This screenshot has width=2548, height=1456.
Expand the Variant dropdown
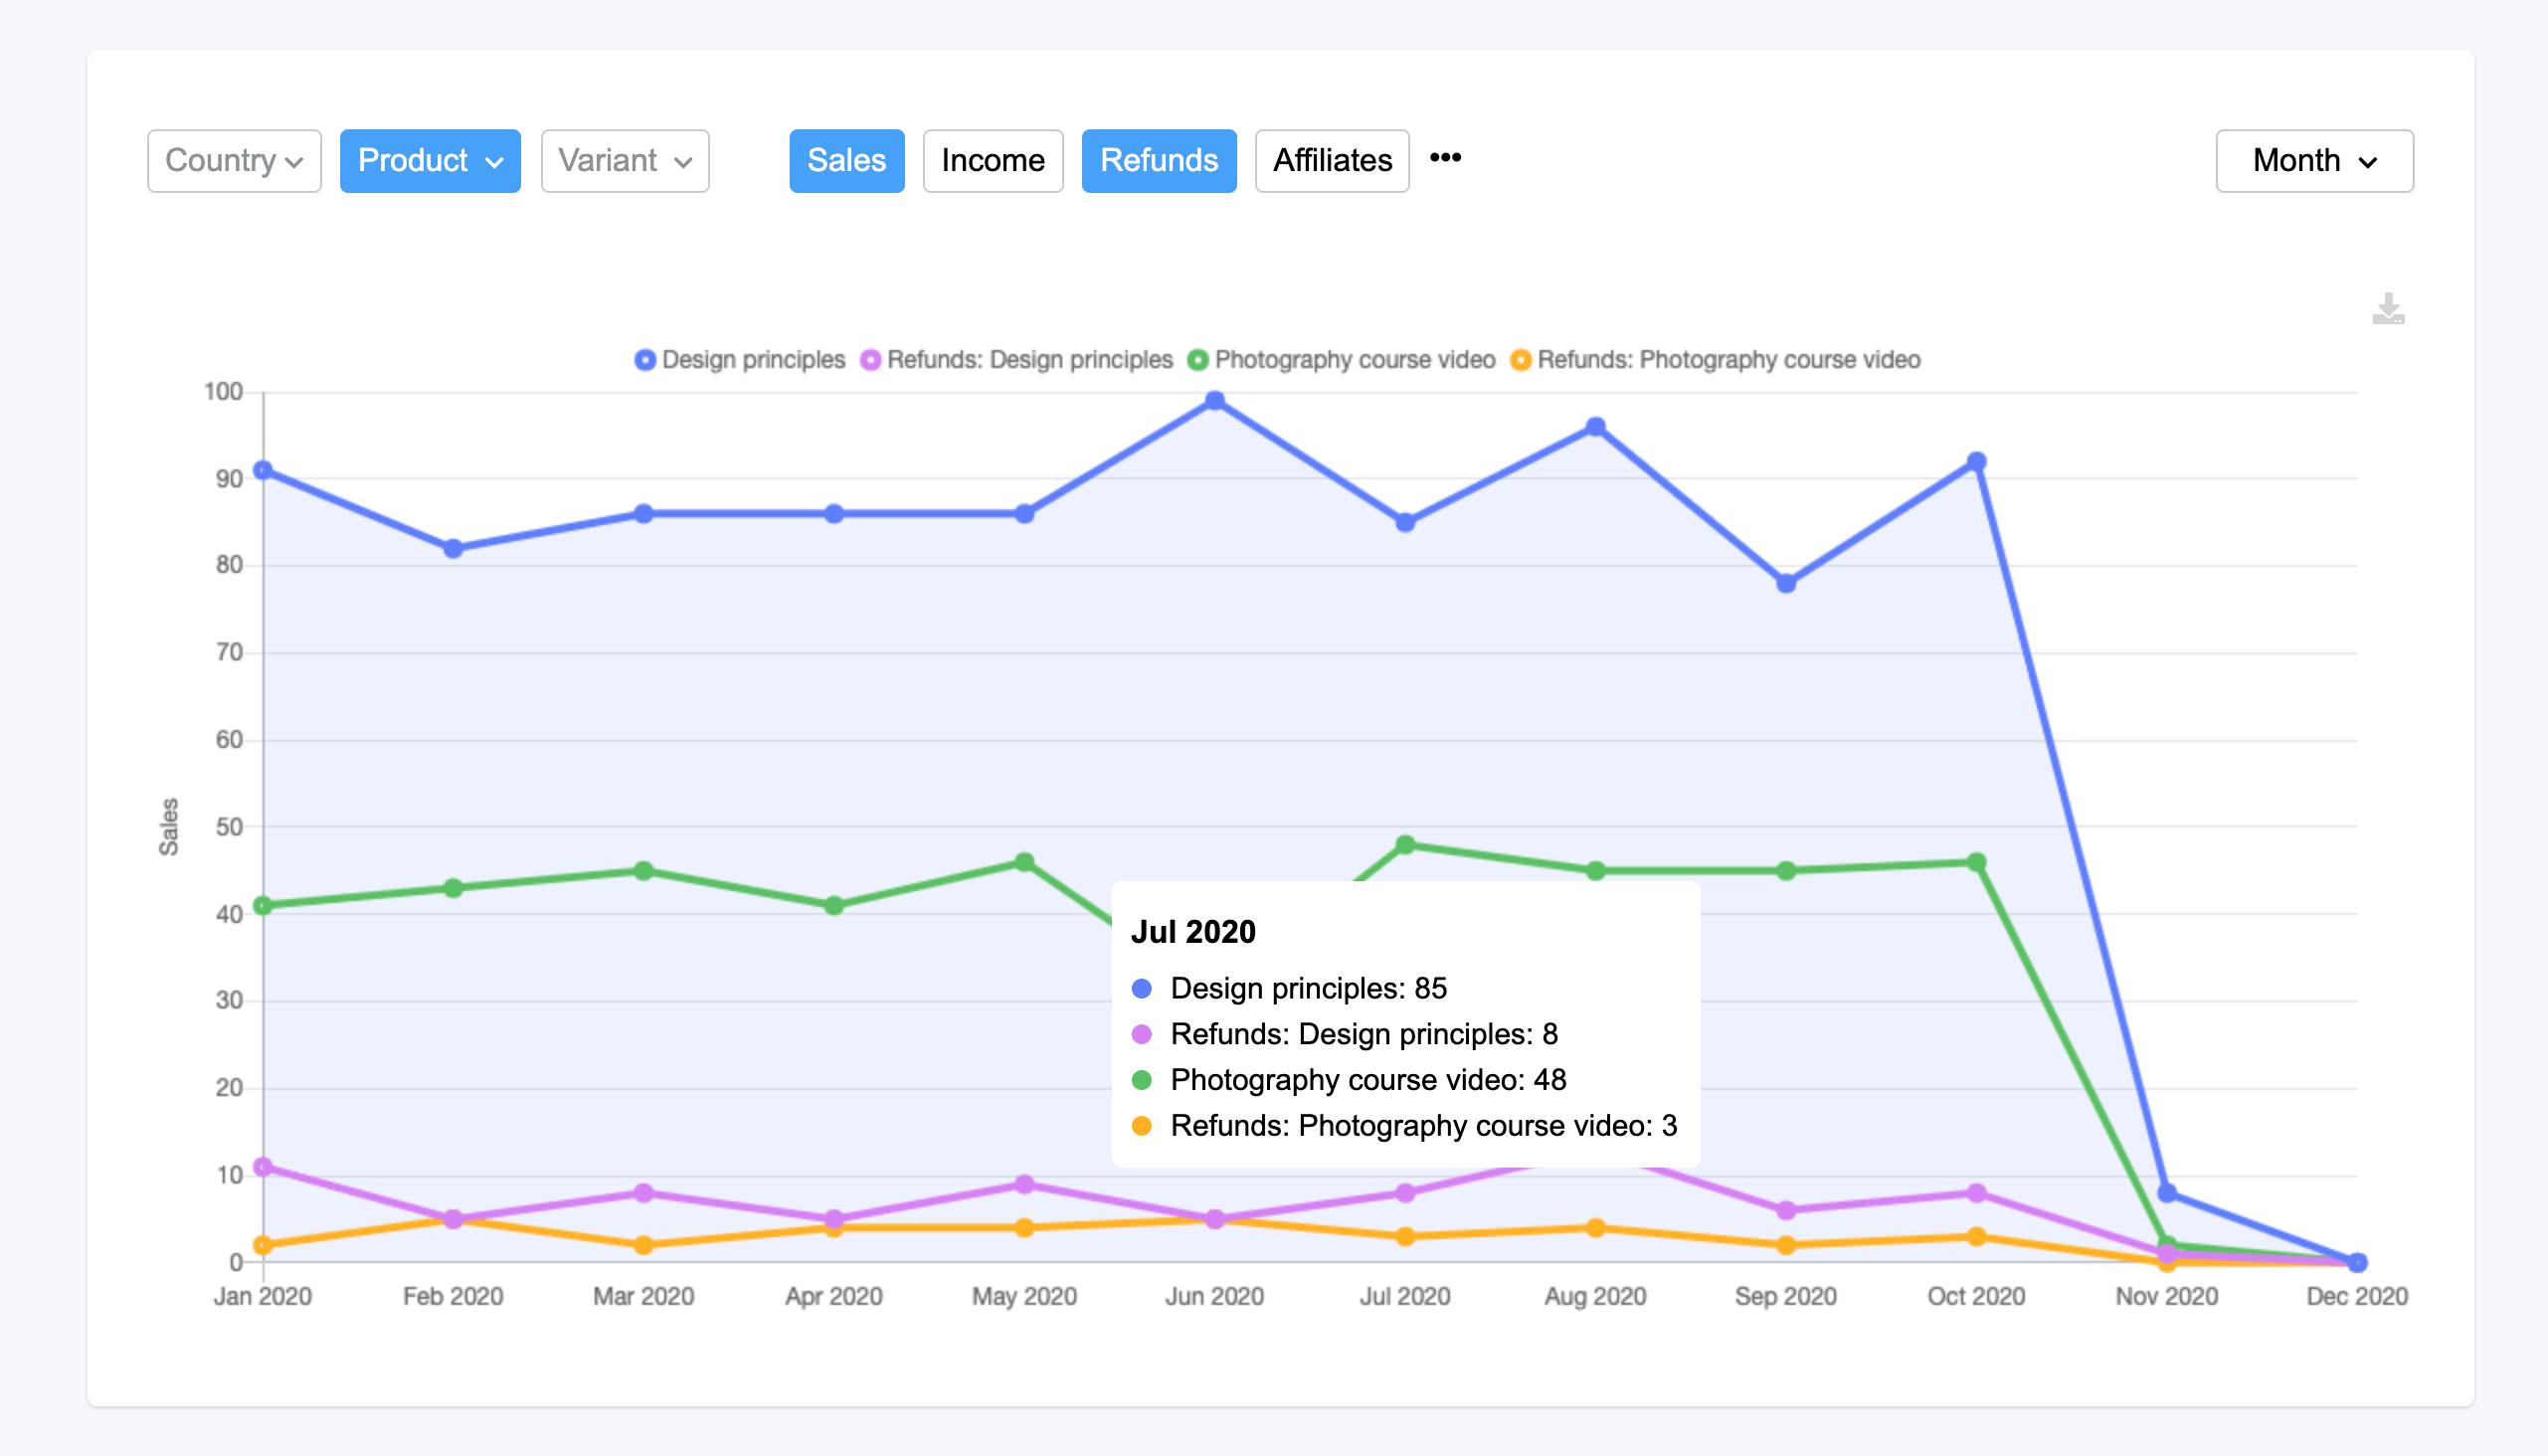[624, 160]
